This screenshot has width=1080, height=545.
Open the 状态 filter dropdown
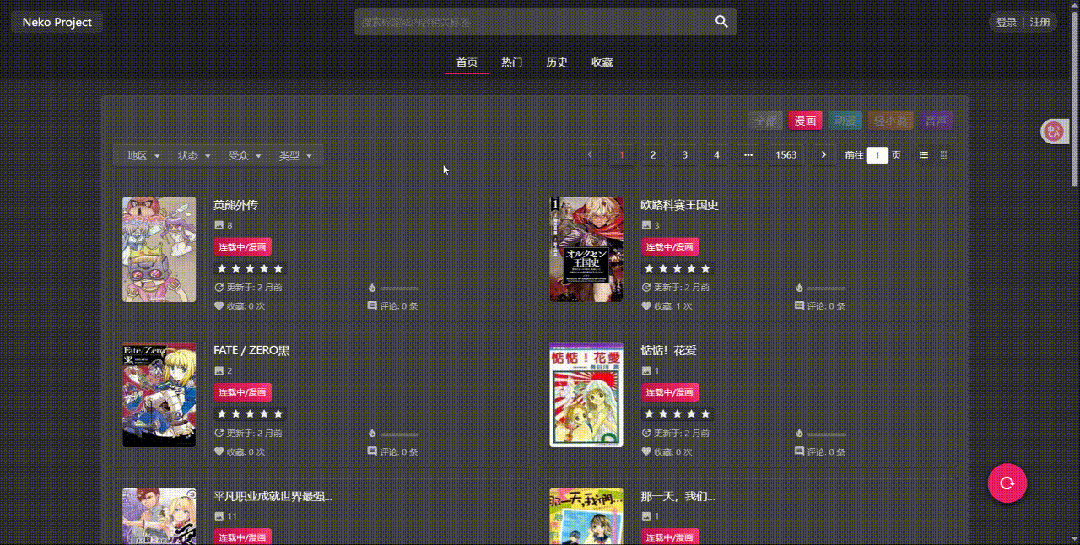[194, 156]
